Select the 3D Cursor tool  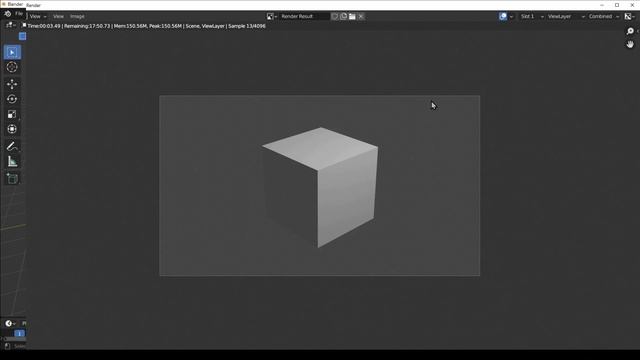12,67
